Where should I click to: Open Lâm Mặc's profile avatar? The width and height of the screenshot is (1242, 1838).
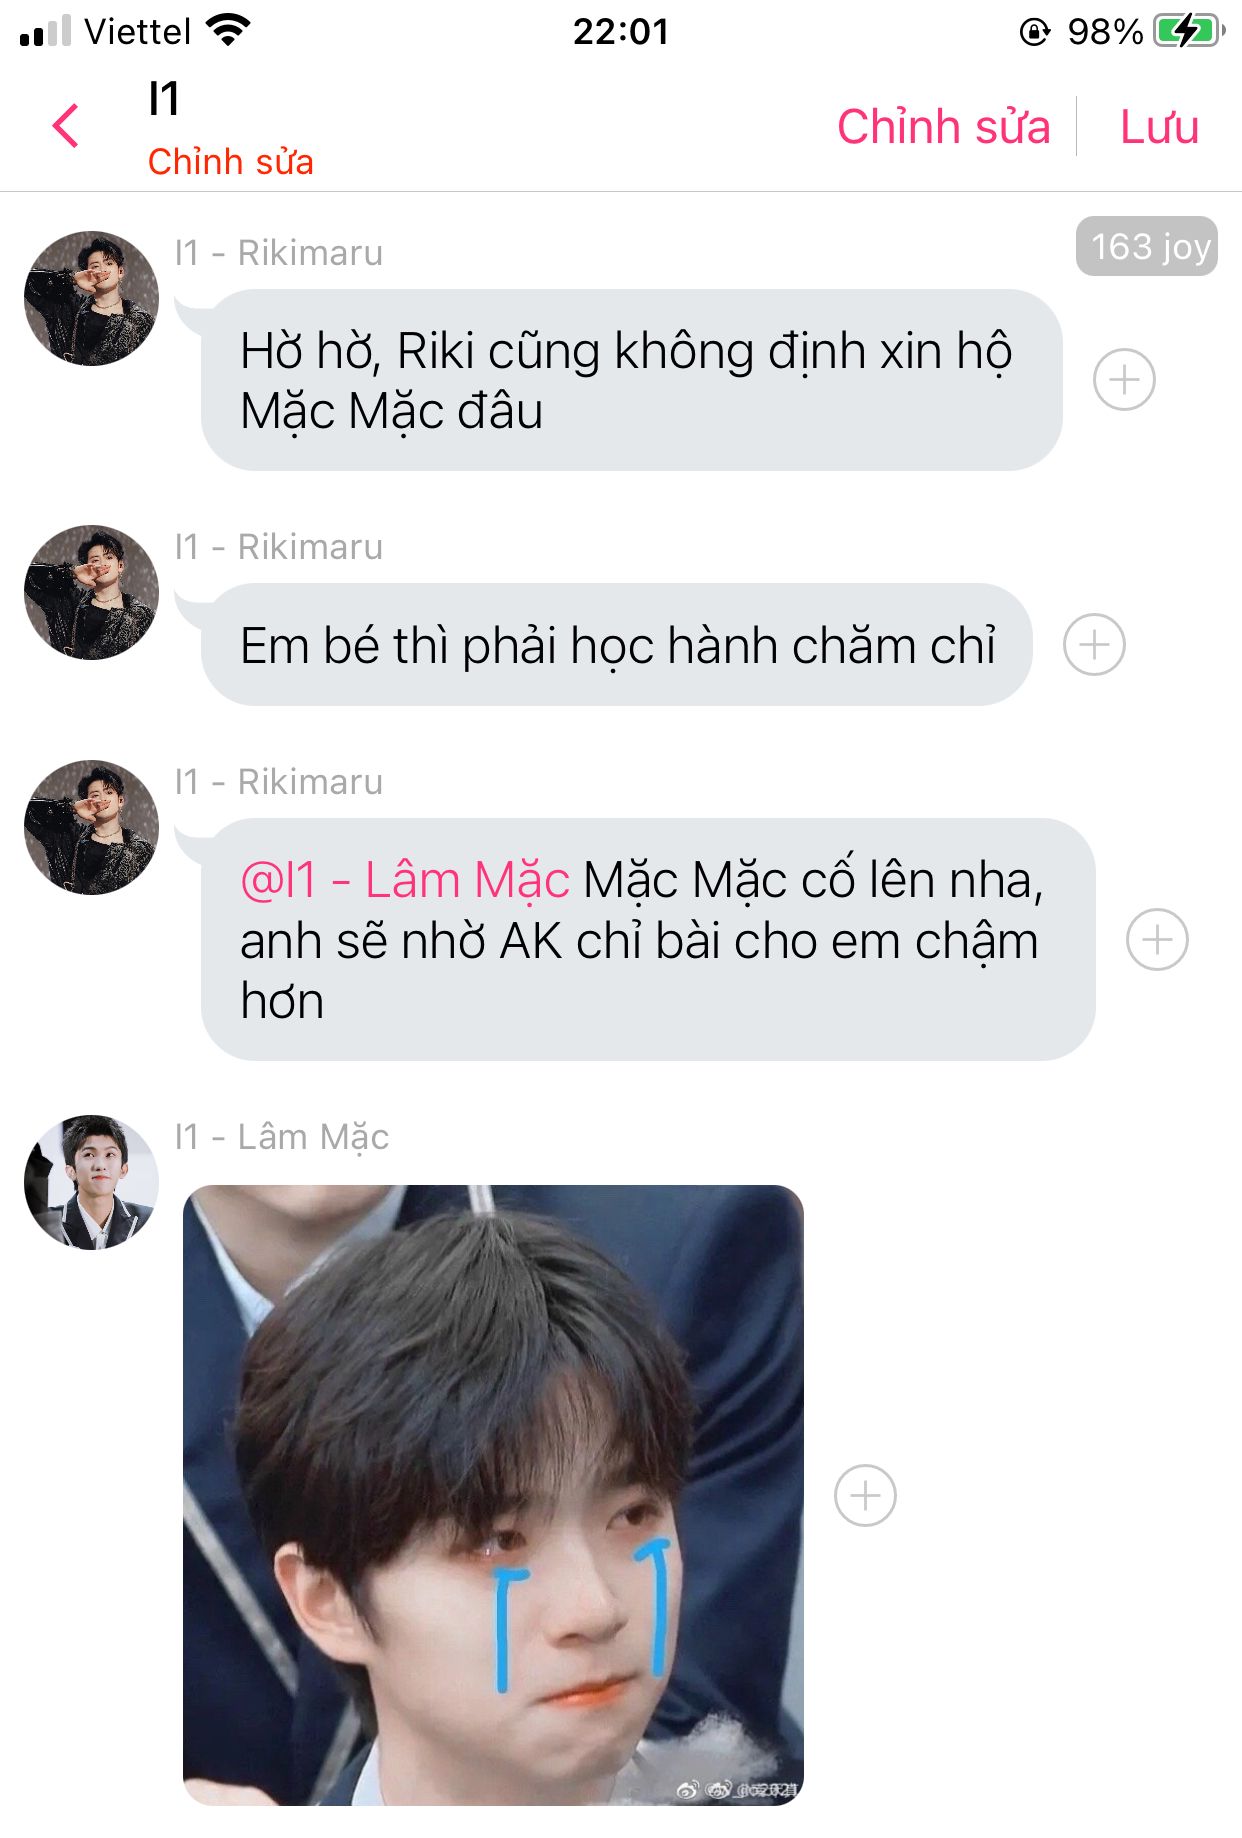point(91,1182)
